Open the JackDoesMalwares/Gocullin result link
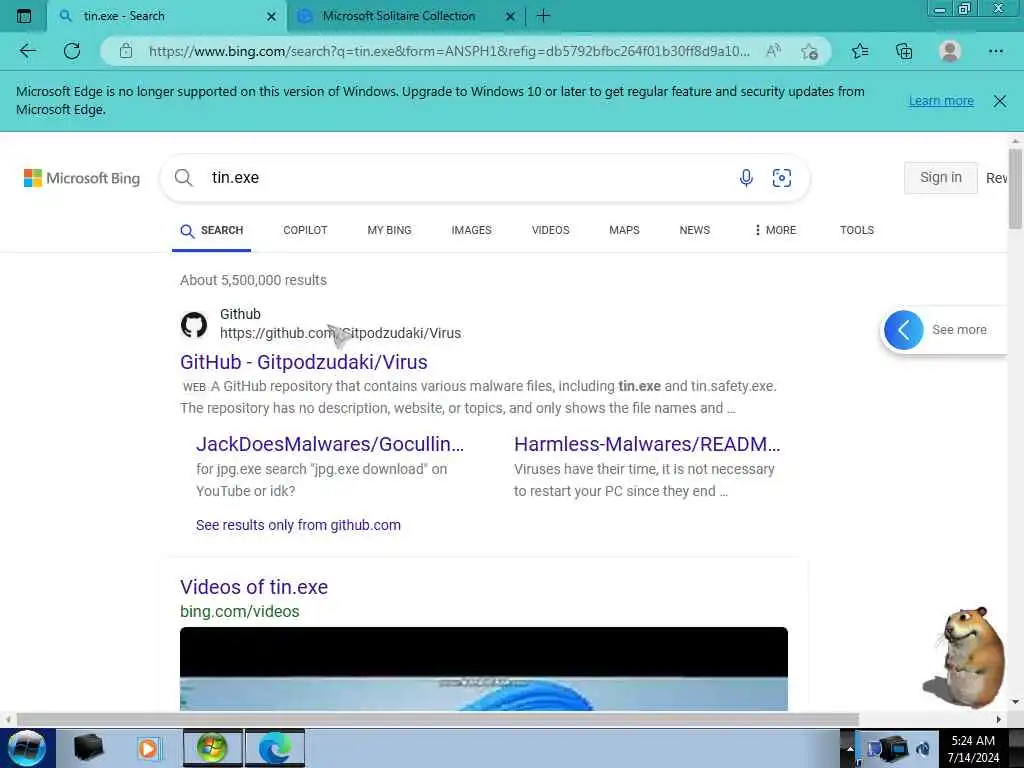The image size is (1024, 768). pos(330,444)
